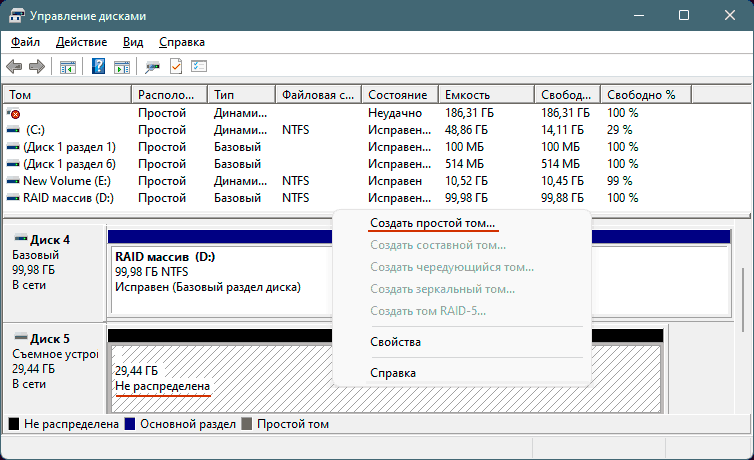Click drive icon of New Volume (E:)
The width and height of the screenshot is (754, 460).
13,181
